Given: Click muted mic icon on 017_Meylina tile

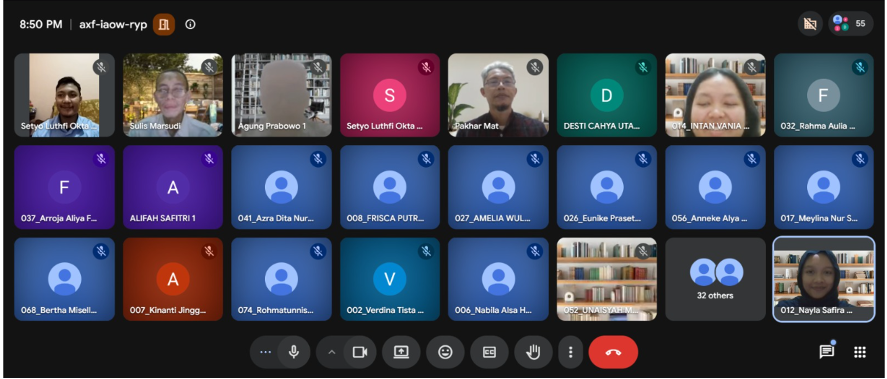Looking at the screenshot, I should pos(860,159).
